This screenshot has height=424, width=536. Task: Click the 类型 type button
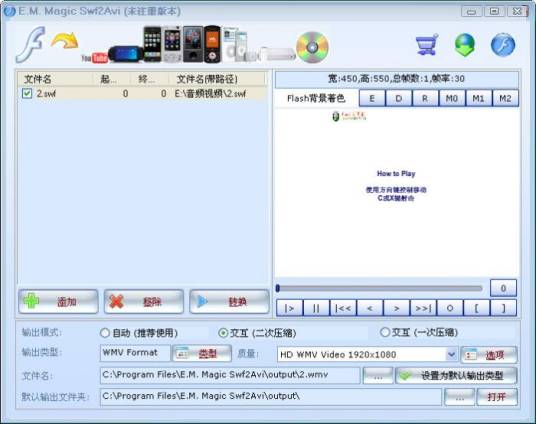tap(202, 354)
